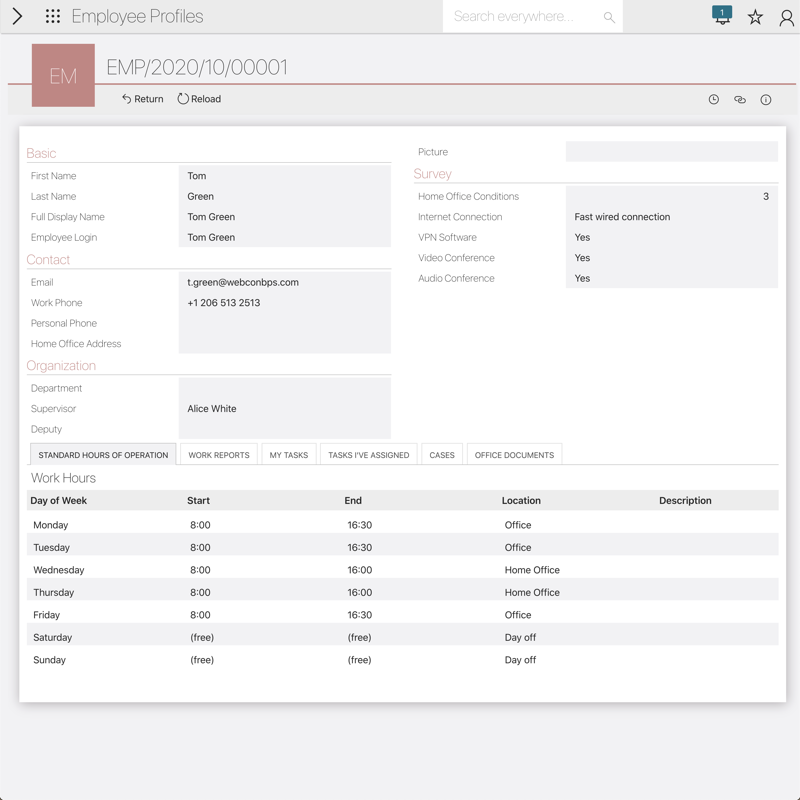Click the Day of Week column header
This screenshot has height=800, width=800.
[59, 500]
